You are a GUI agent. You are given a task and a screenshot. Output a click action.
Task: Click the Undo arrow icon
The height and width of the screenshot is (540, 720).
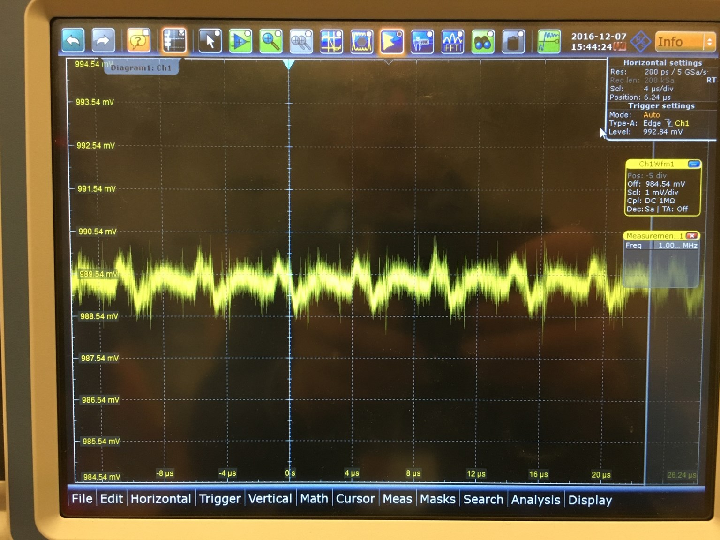point(73,41)
